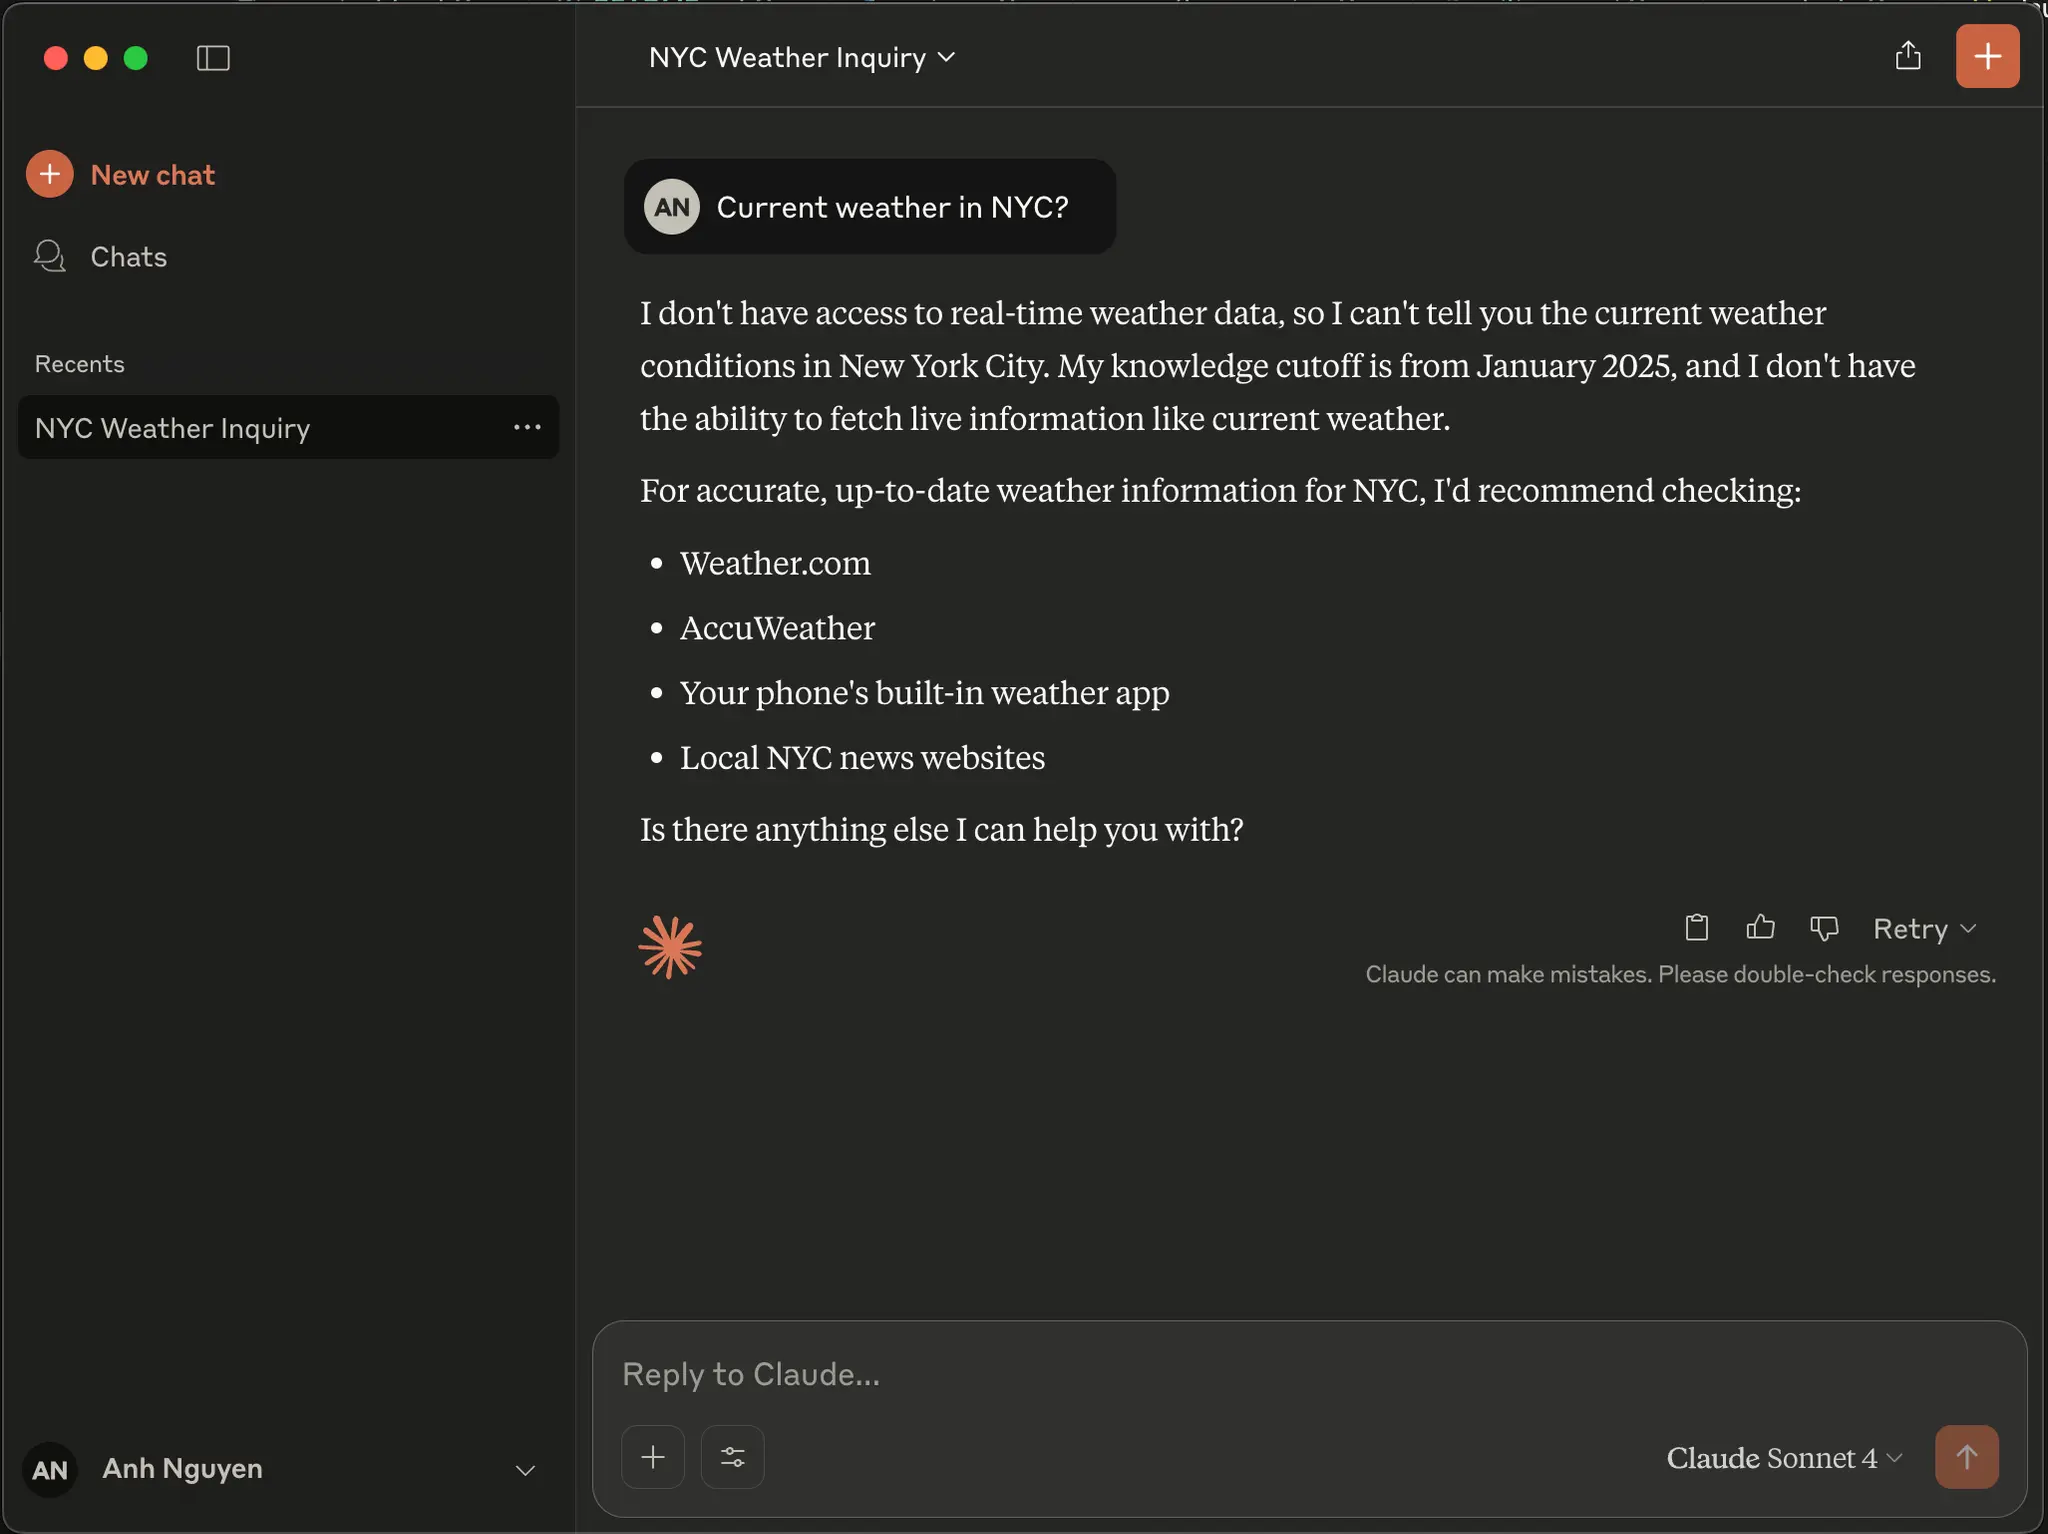Screen dimensions: 2048x1534
Task: Open a new chat with the orange plus icon
Action: 1986,56
